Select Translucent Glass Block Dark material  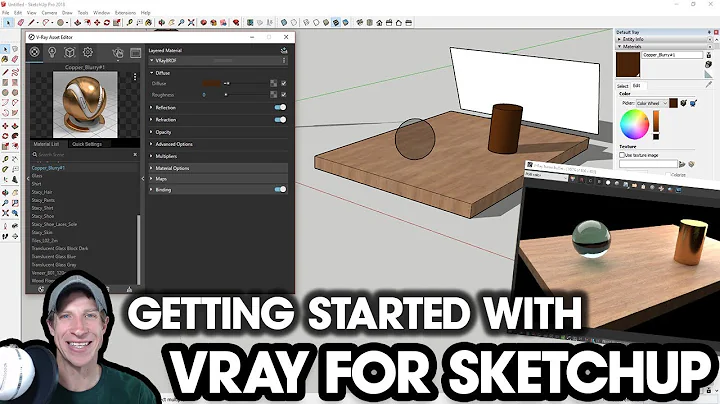[60, 248]
